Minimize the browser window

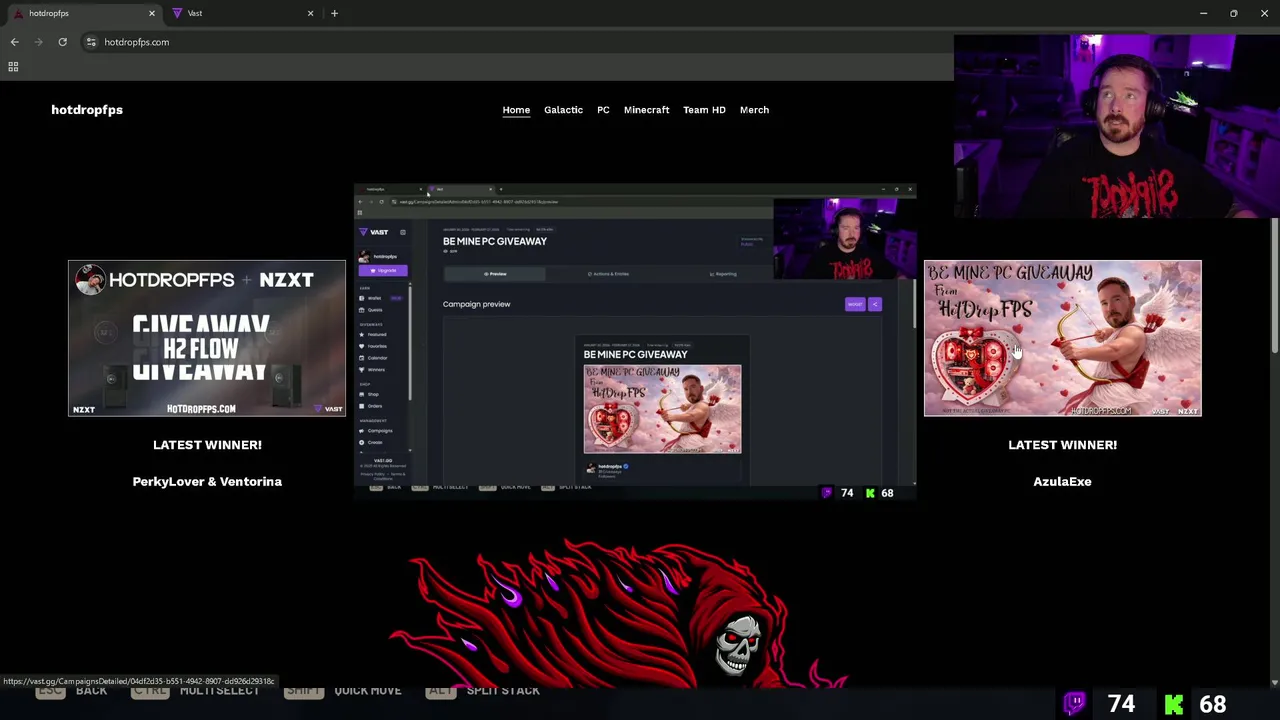[x=1203, y=13]
